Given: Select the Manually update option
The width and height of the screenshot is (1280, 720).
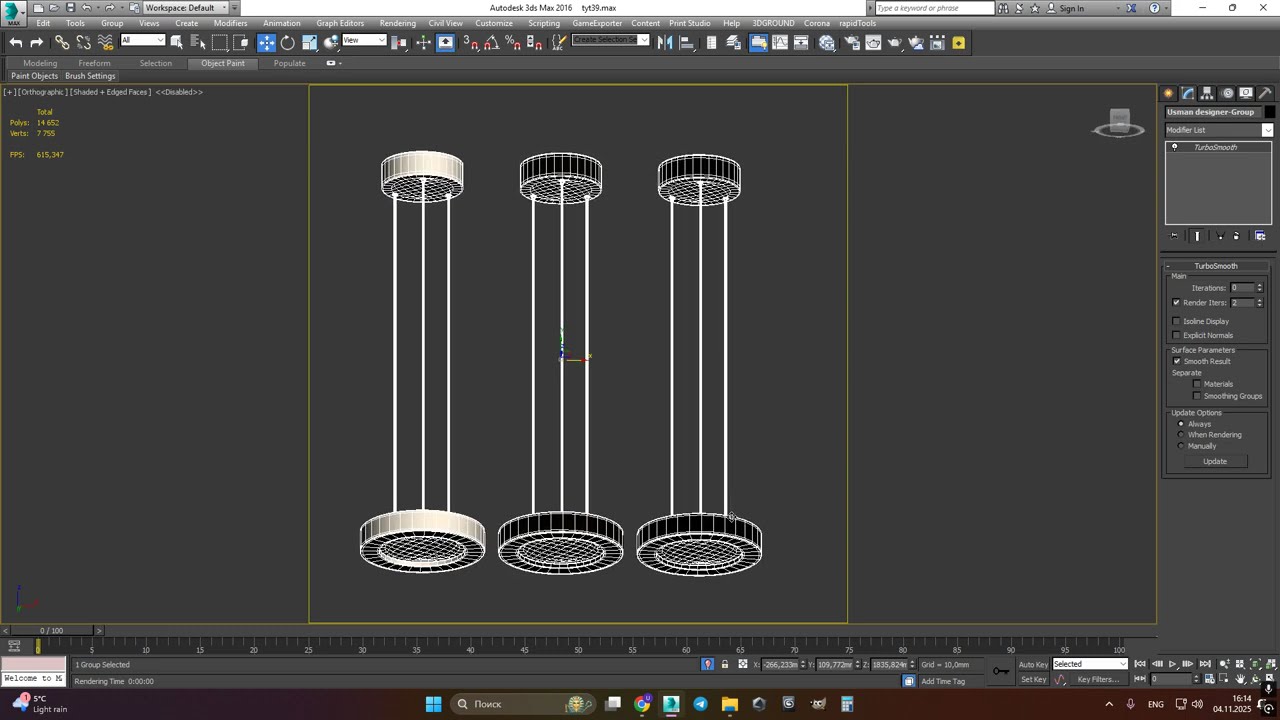Looking at the screenshot, I should (1181, 446).
